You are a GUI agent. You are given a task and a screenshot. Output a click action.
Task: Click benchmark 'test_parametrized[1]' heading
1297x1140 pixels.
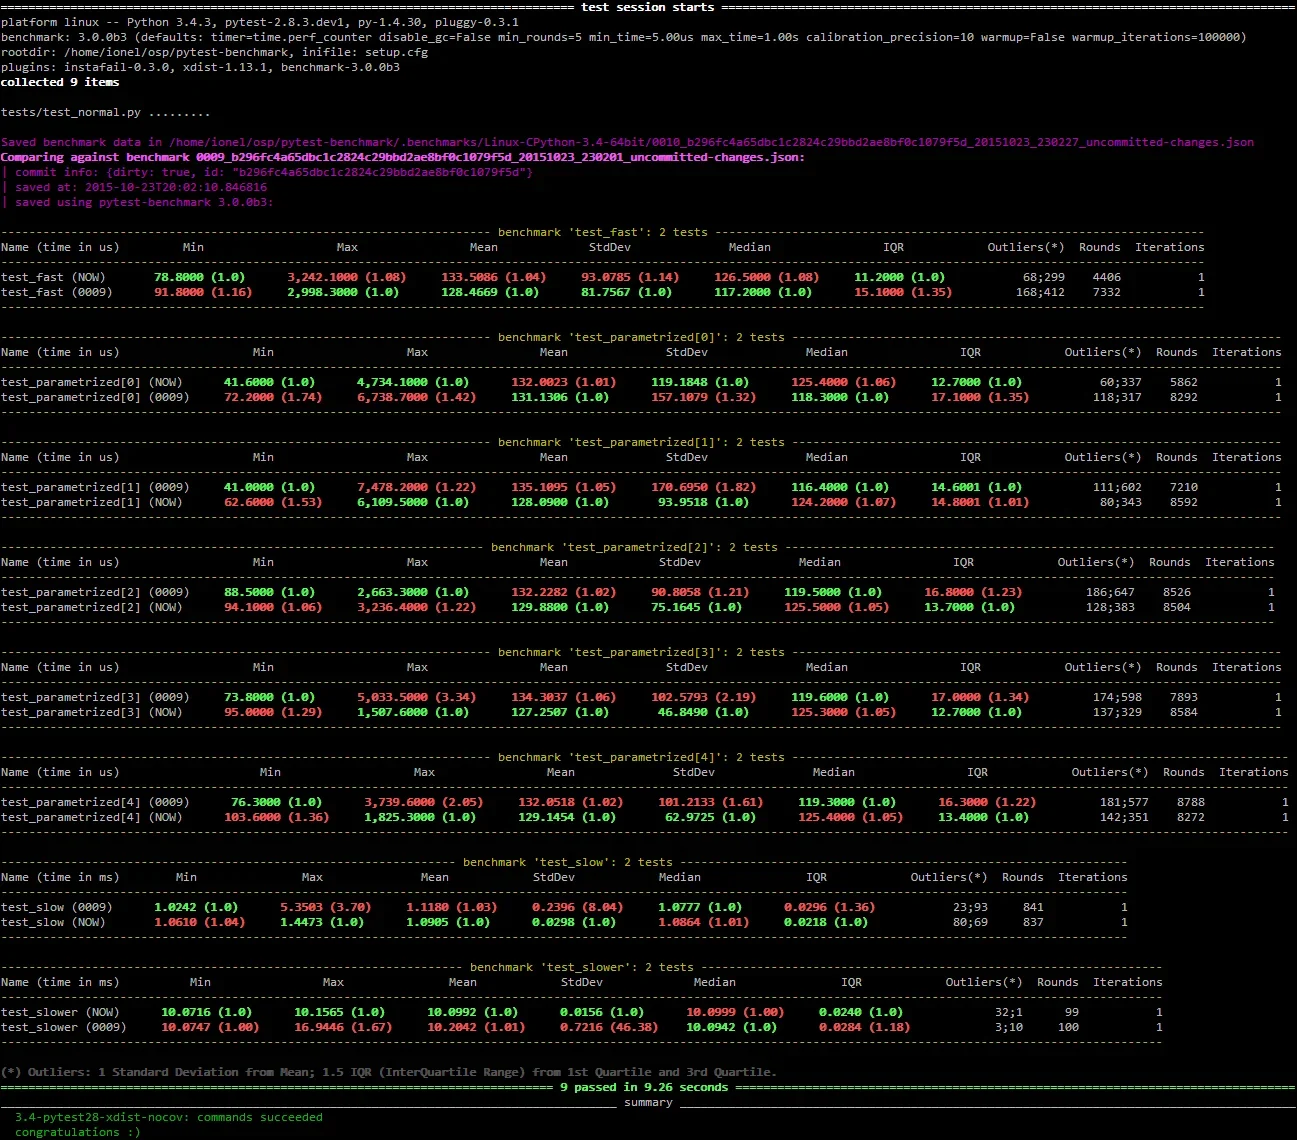641,442
